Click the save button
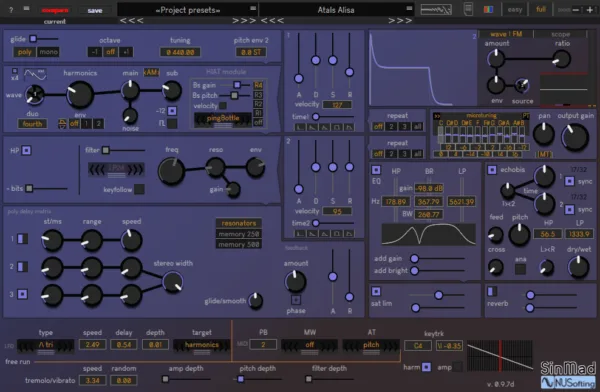The width and height of the screenshot is (600, 392). point(95,11)
